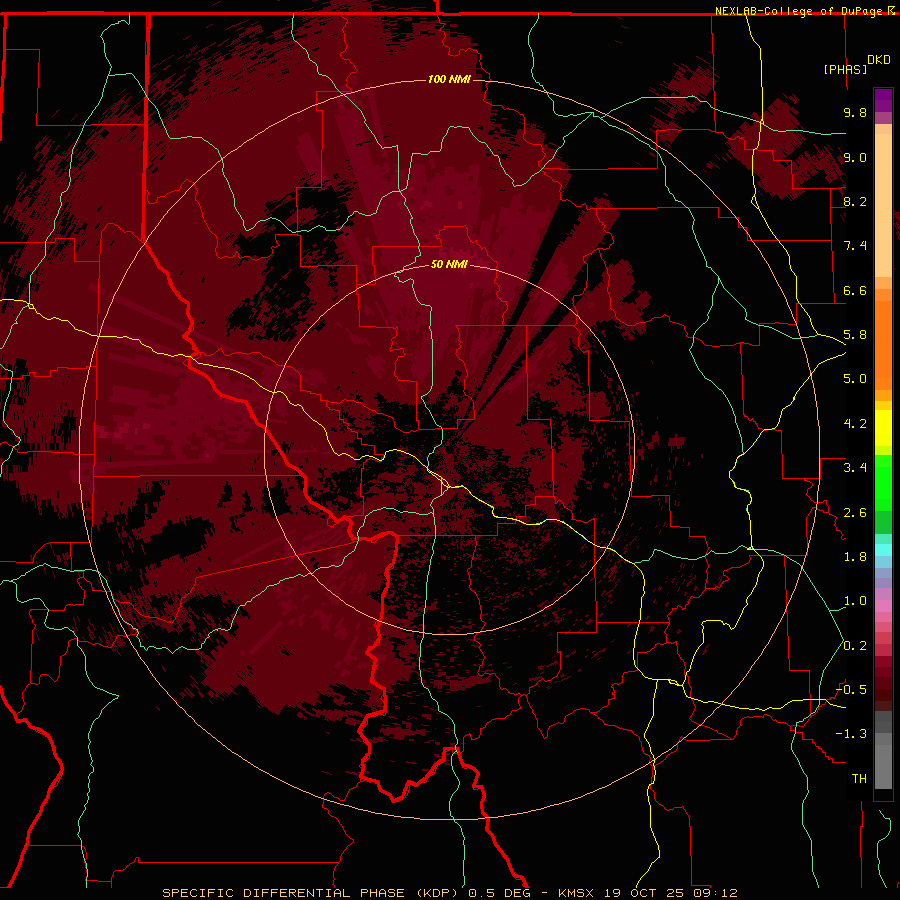The width and height of the screenshot is (900, 900).
Task: Click the 1.8 scale value
Action: 855,557
